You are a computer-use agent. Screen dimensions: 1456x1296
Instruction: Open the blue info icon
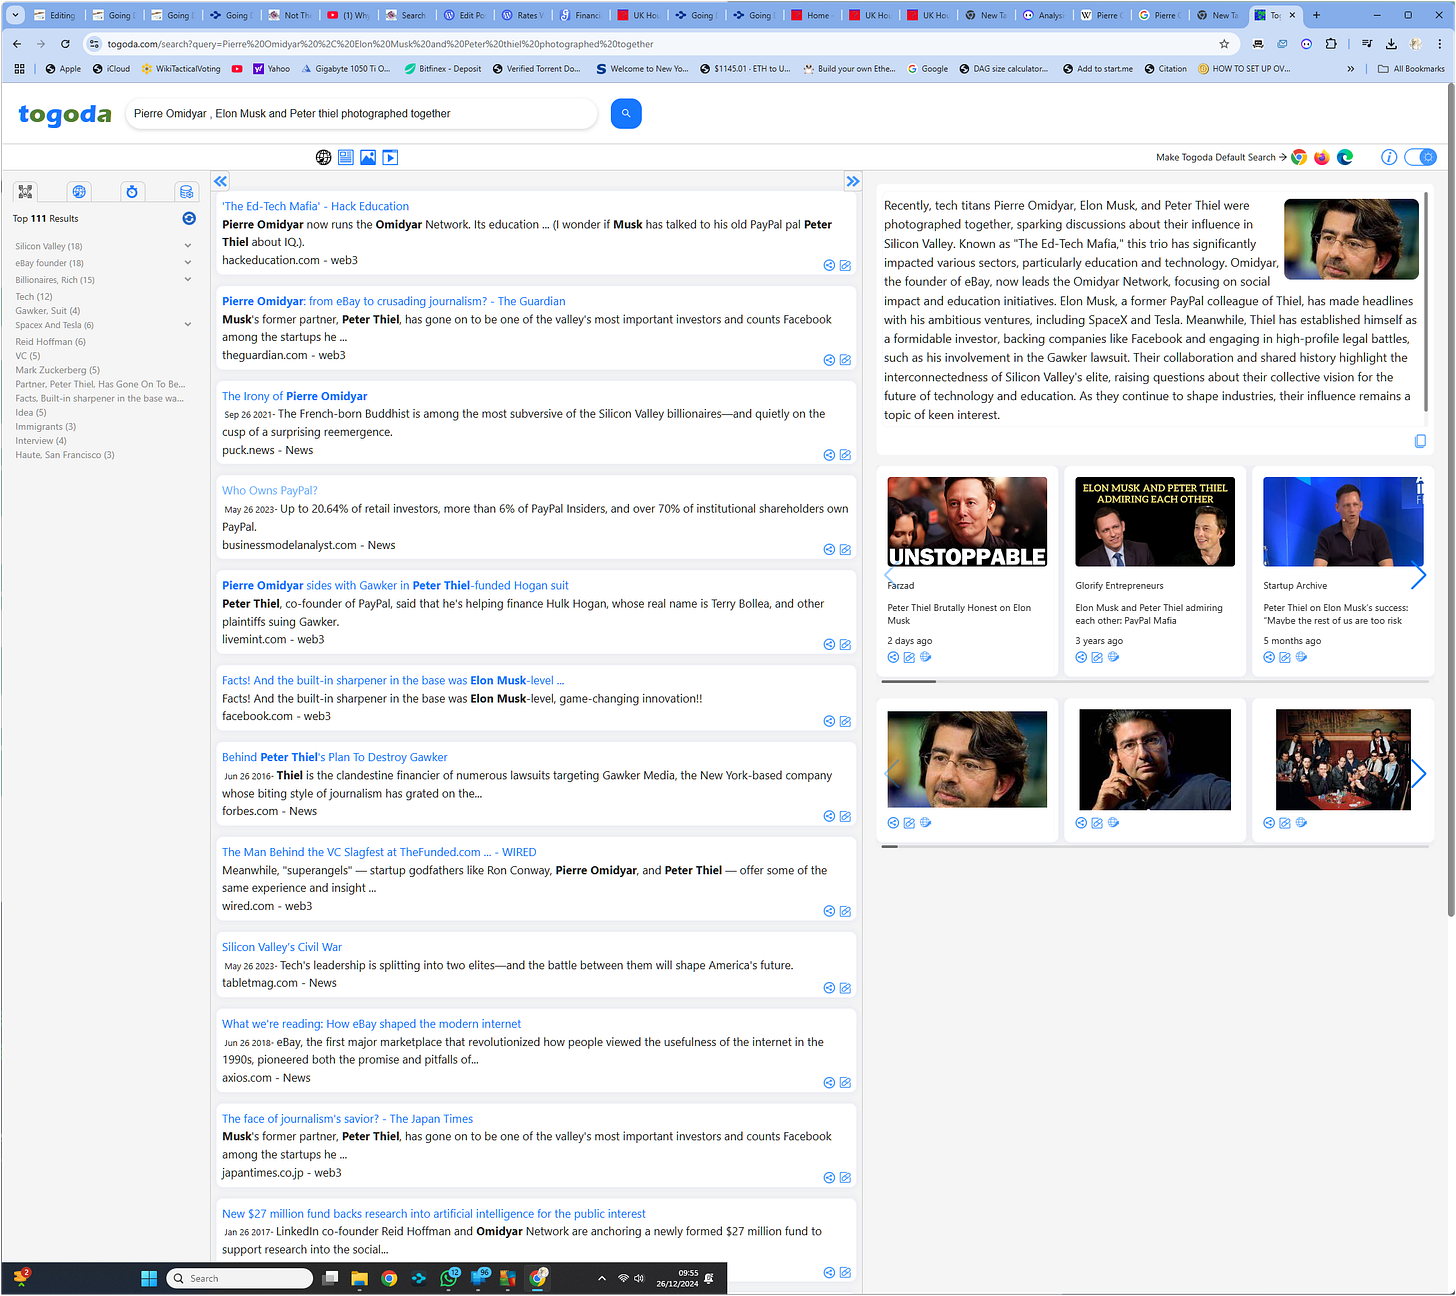[x=1389, y=157]
